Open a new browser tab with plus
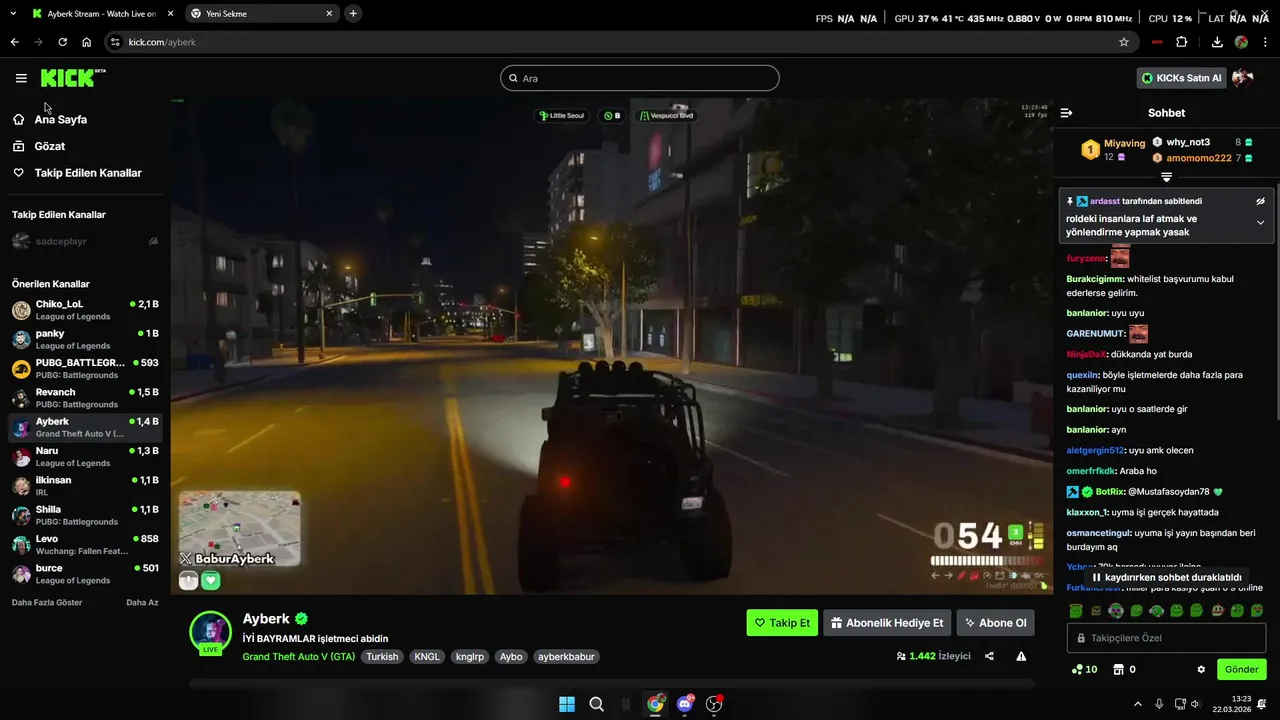The image size is (1280, 720). coord(353,13)
